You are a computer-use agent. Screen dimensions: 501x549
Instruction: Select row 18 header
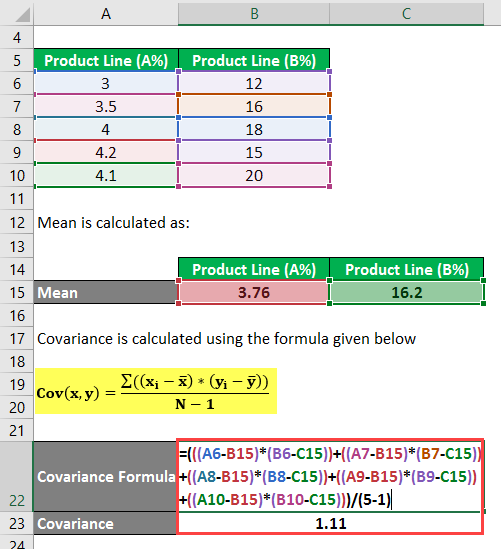coord(16,361)
